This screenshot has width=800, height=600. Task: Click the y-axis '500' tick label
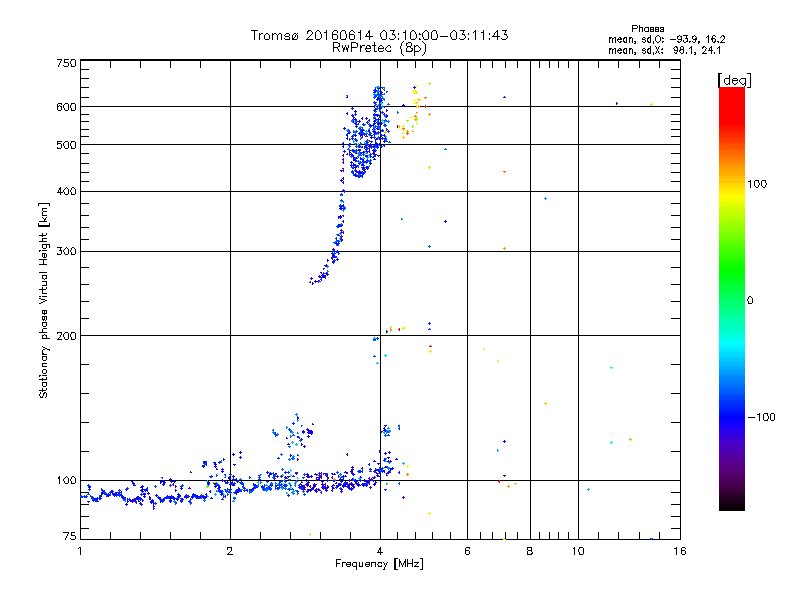[x=66, y=145]
